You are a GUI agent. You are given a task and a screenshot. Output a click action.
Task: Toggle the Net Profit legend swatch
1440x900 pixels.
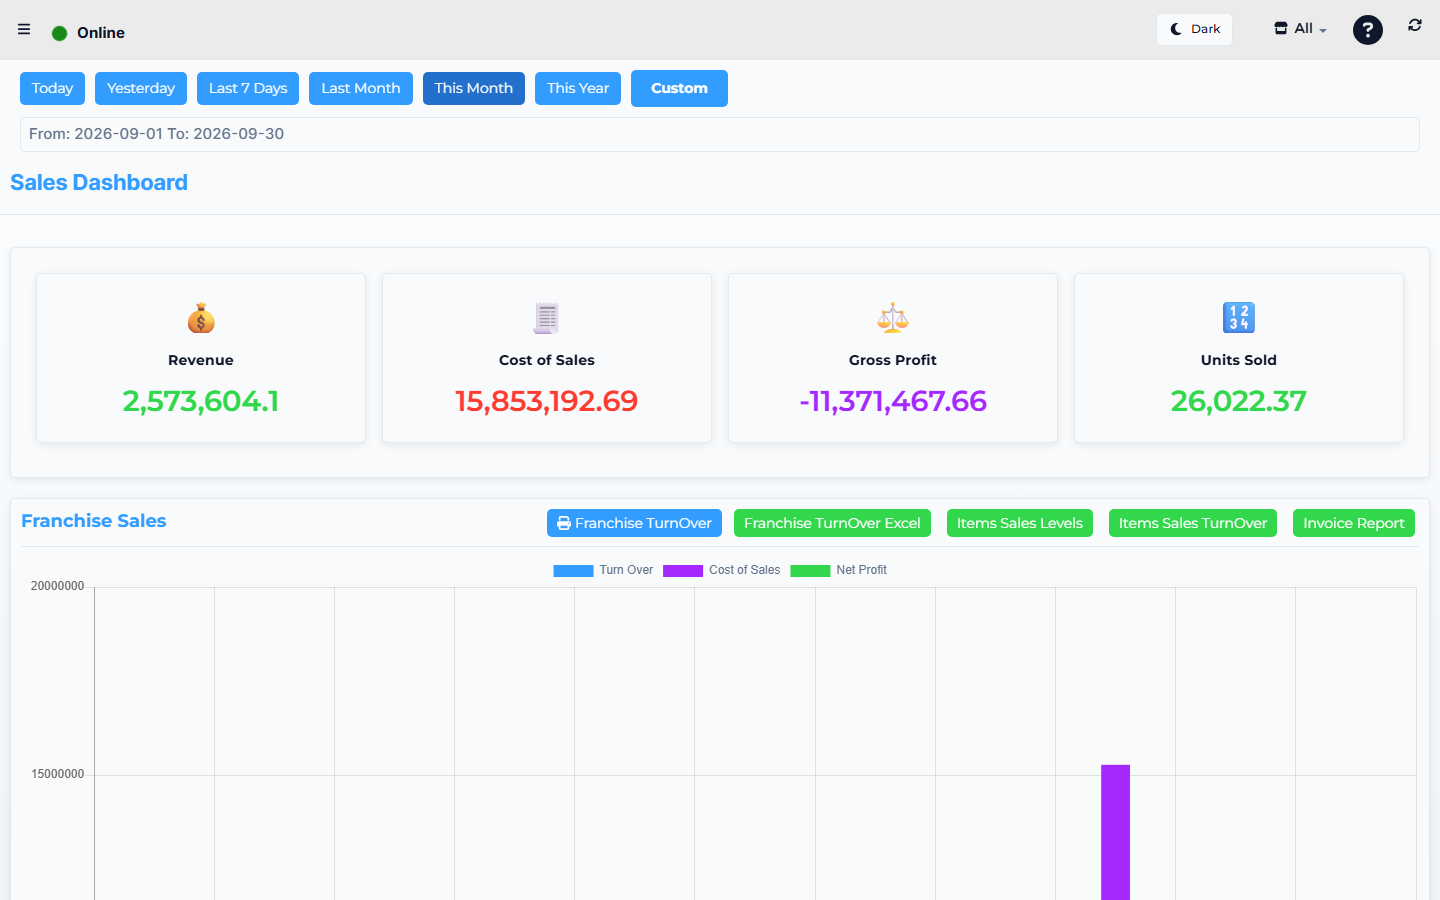(x=810, y=571)
